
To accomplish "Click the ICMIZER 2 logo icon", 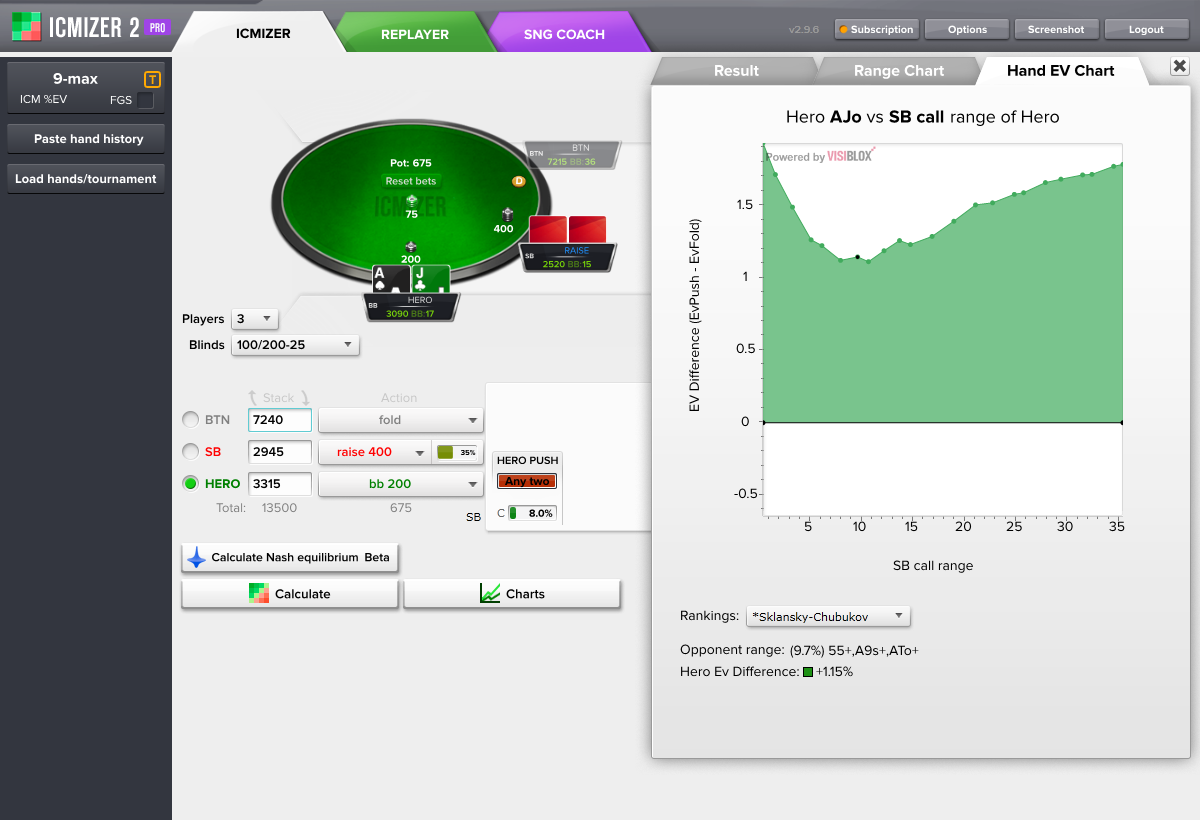I will click(26, 28).
